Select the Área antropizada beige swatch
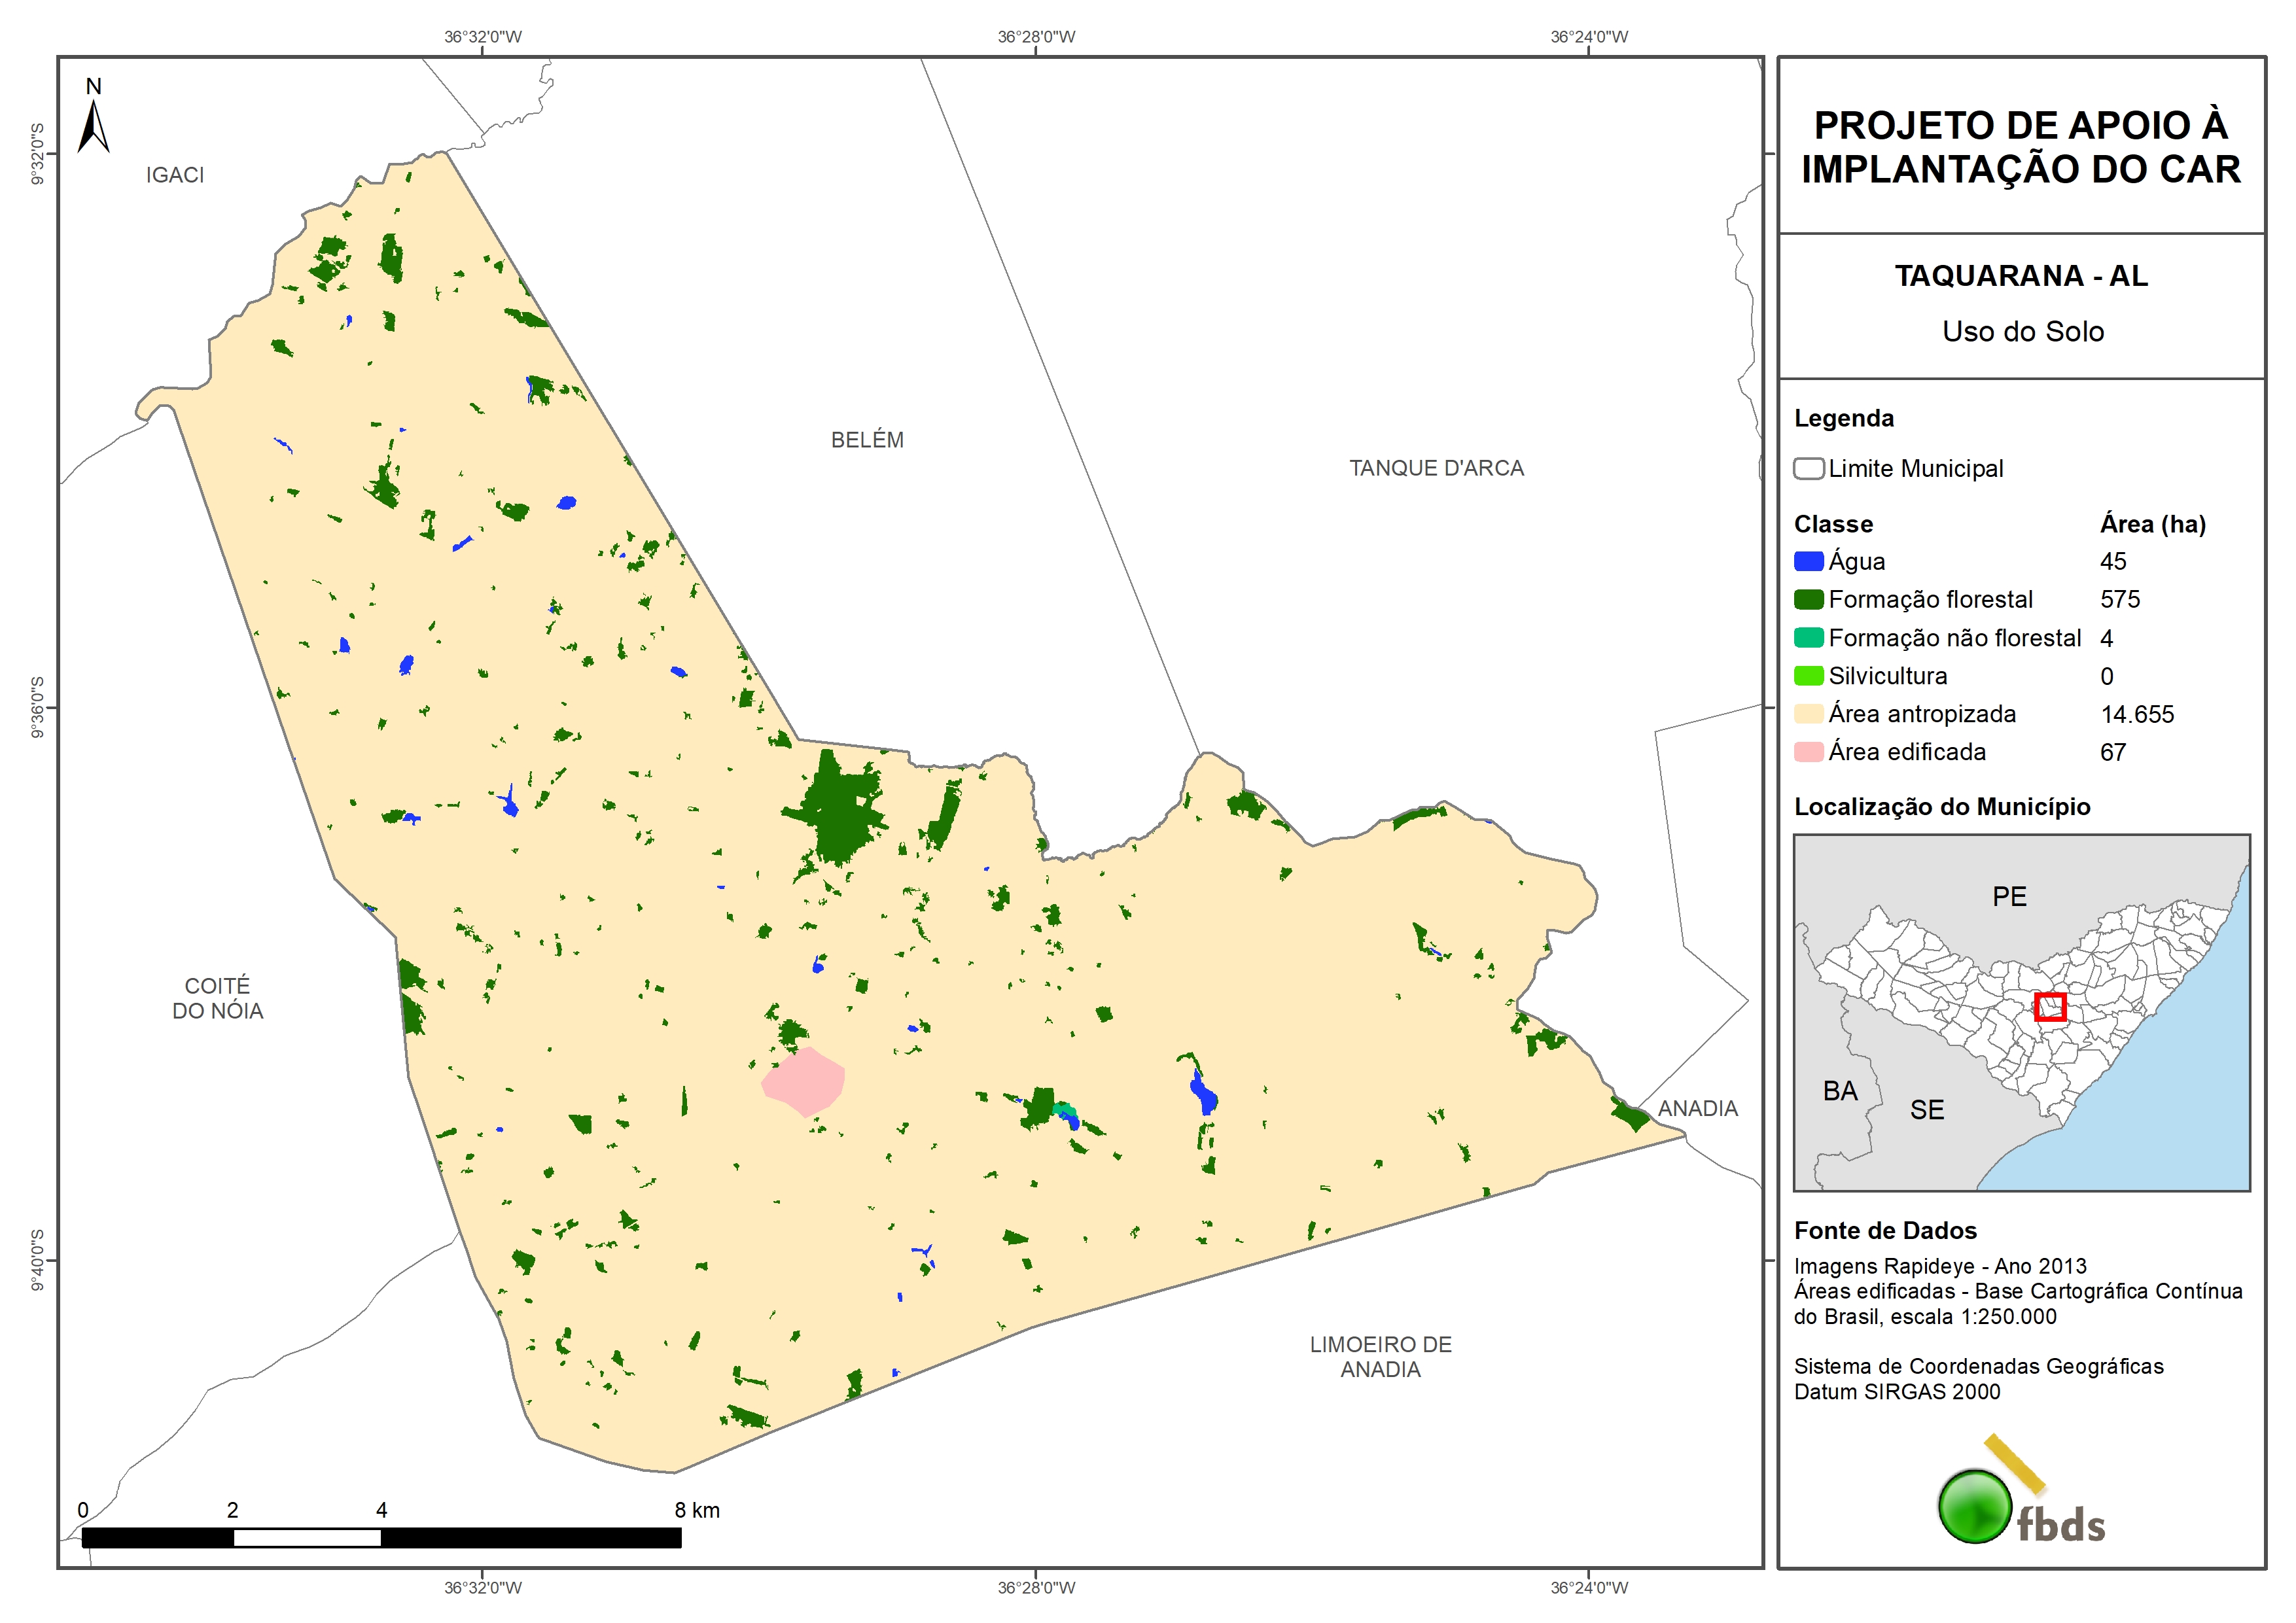 point(1808,714)
